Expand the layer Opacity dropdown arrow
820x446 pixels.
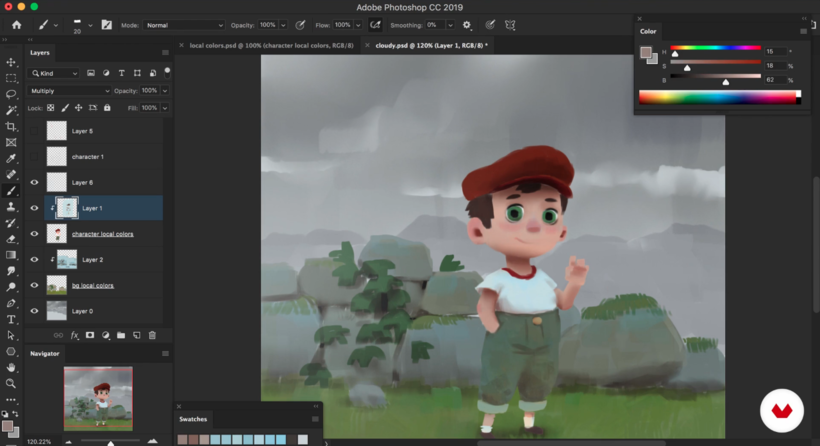(165, 90)
